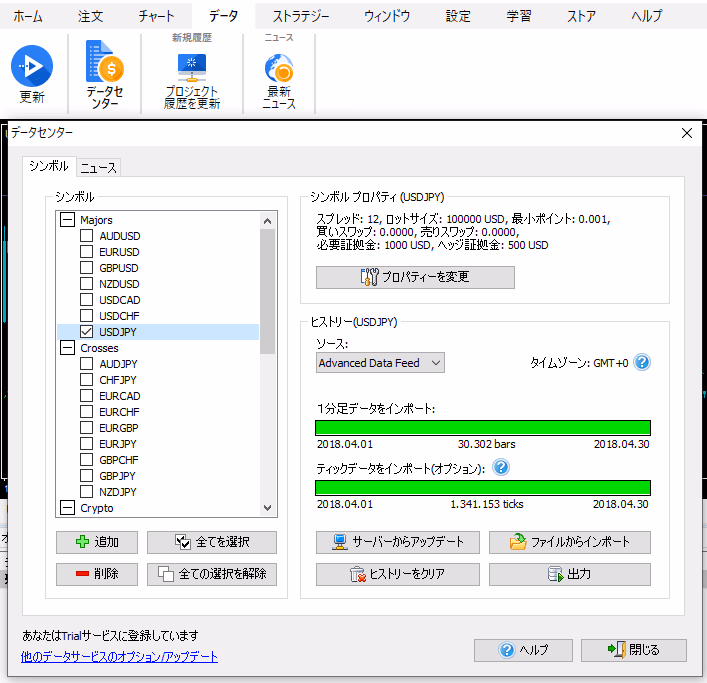
Task: Click the timezone help question mark icon
Action: coord(642,362)
